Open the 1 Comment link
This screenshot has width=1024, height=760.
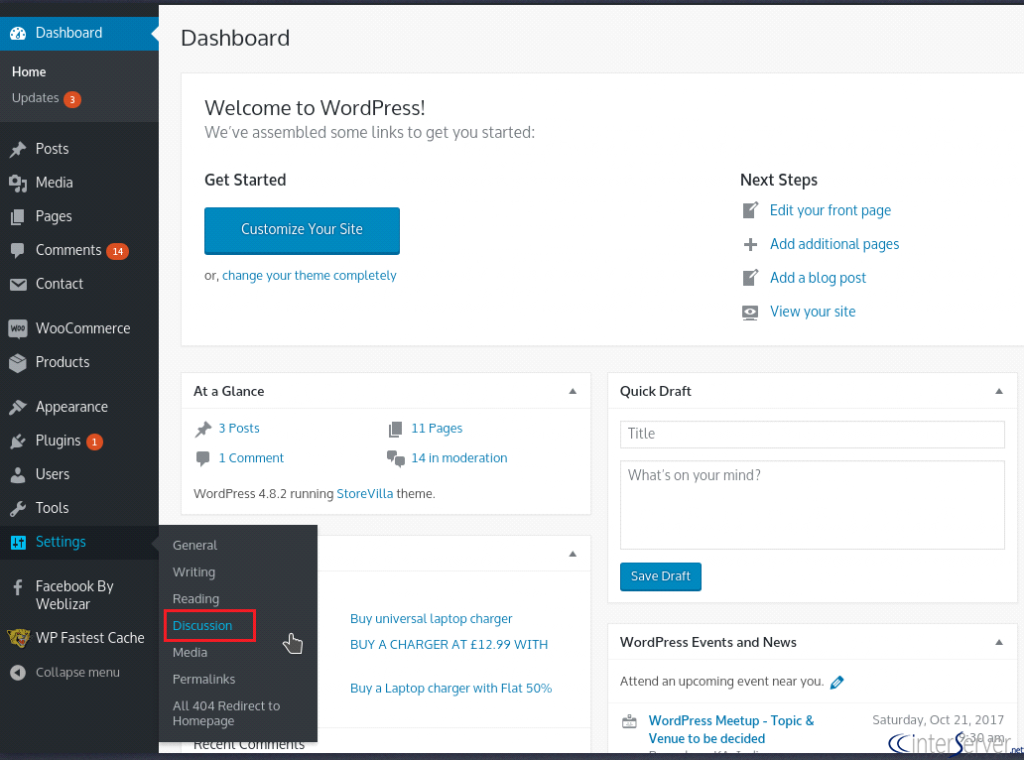251,458
